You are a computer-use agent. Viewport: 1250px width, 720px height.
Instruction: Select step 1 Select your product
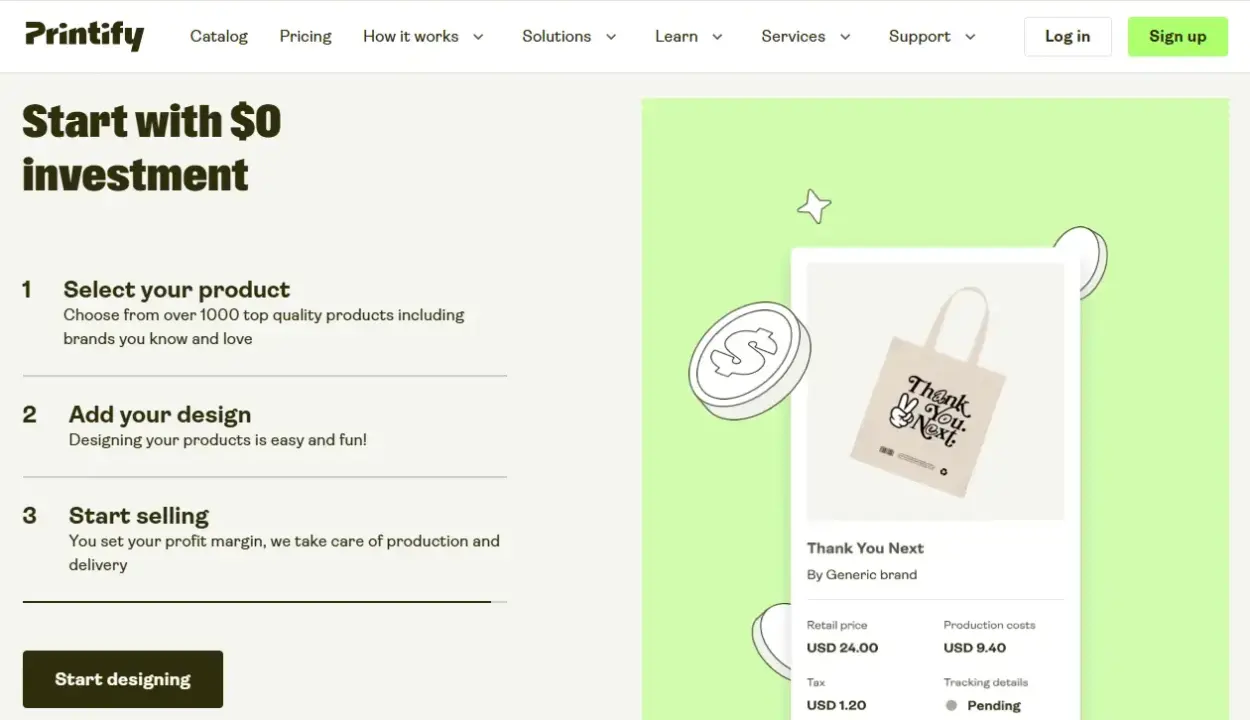click(x=176, y=290)
